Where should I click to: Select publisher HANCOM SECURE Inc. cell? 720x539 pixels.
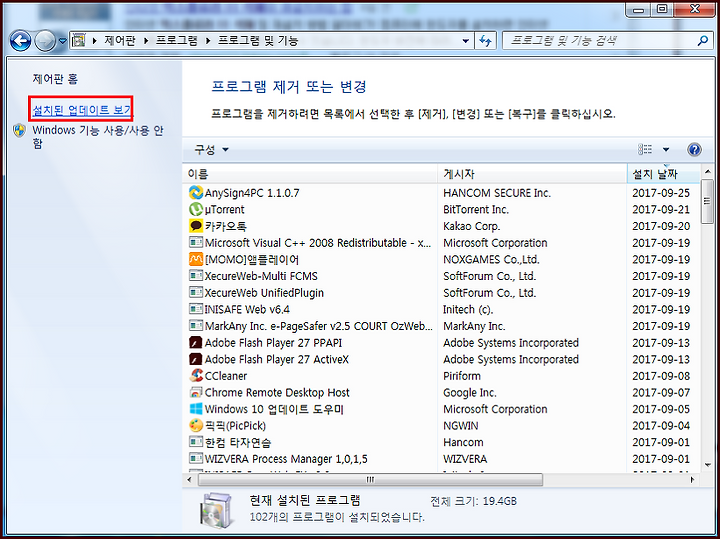pos(497,193)
